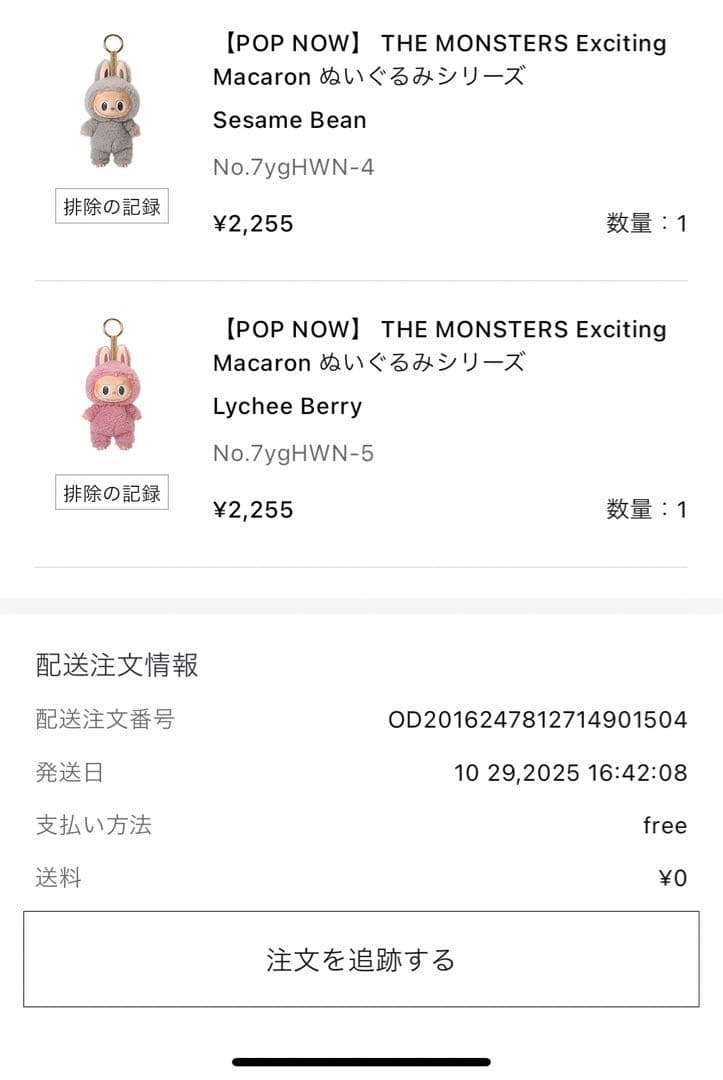Tap the ¥2,255 price of Lychee Berry
The image size is (723, 1080).
(253, 509)
